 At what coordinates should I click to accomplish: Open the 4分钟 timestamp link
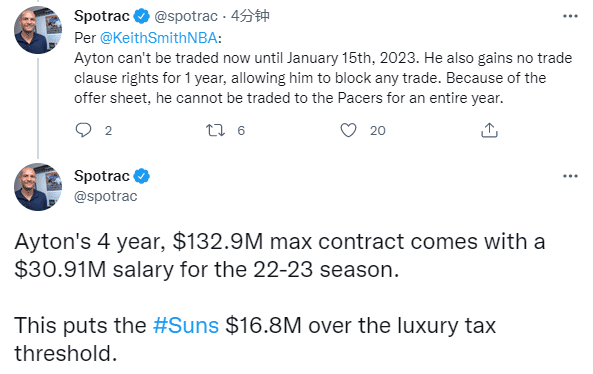pyautogui.click(x=250, y=16)
